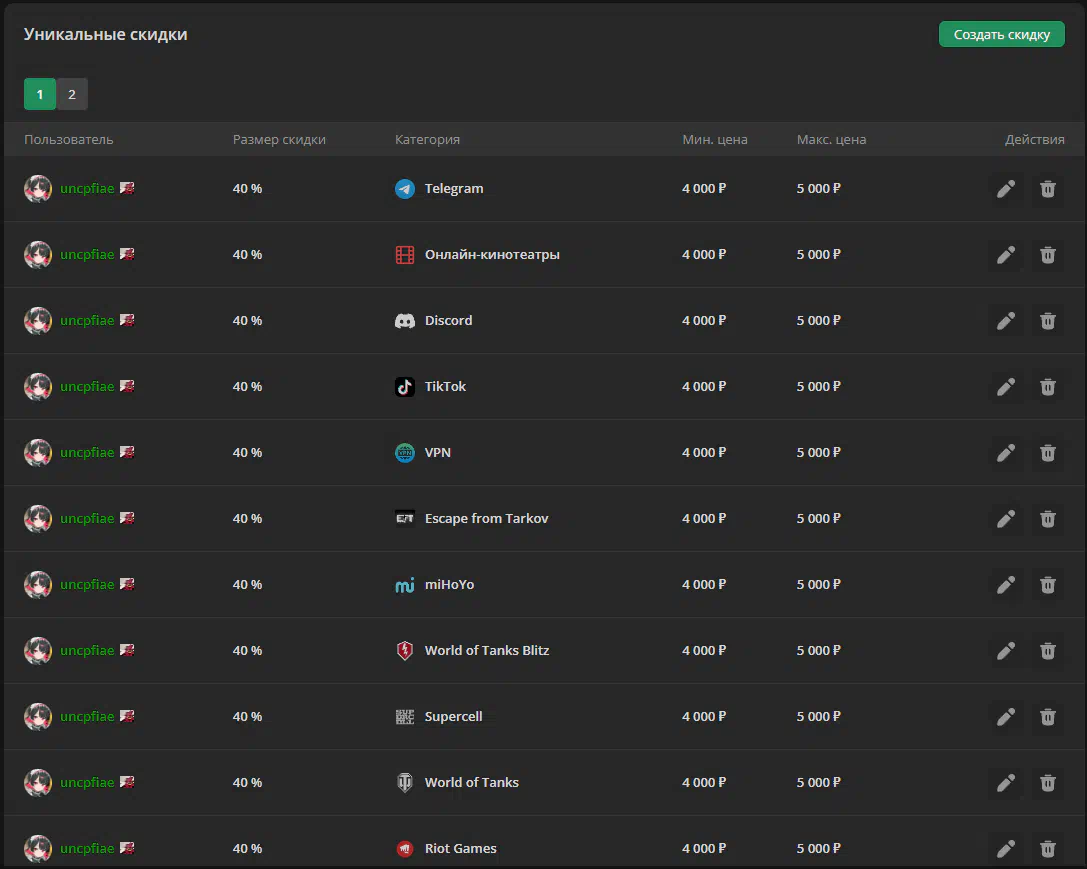Select the Escape from Tarkov category name
Image resolution: width=1087 pixels, height=869 pixels.
[487, 518]
